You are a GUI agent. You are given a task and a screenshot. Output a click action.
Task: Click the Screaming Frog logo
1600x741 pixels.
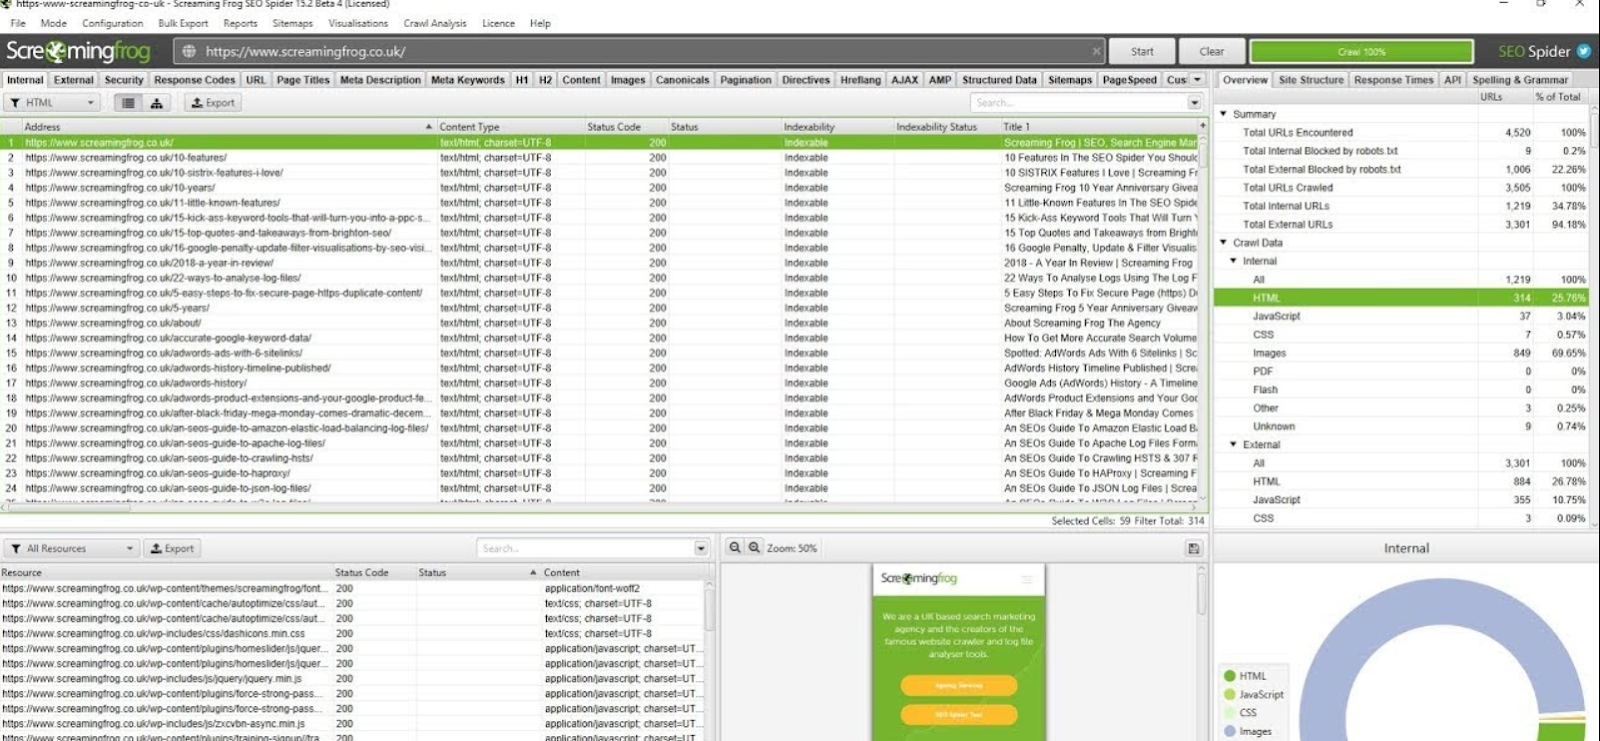78,51
